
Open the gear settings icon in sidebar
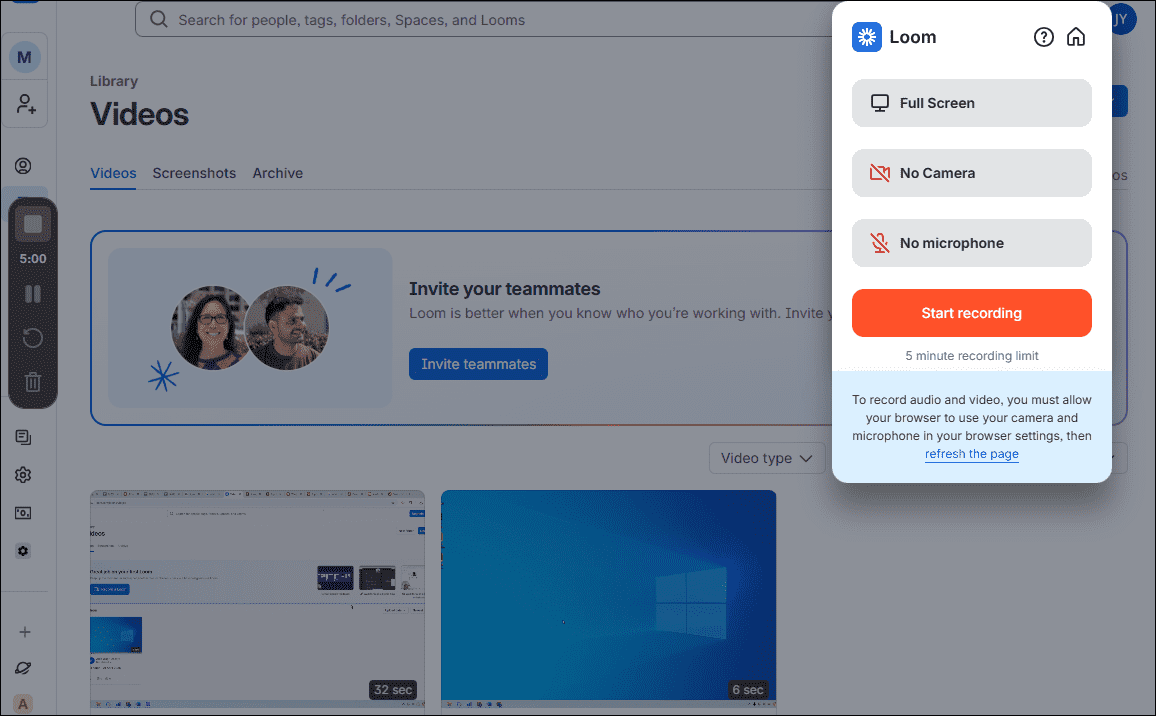24,476
